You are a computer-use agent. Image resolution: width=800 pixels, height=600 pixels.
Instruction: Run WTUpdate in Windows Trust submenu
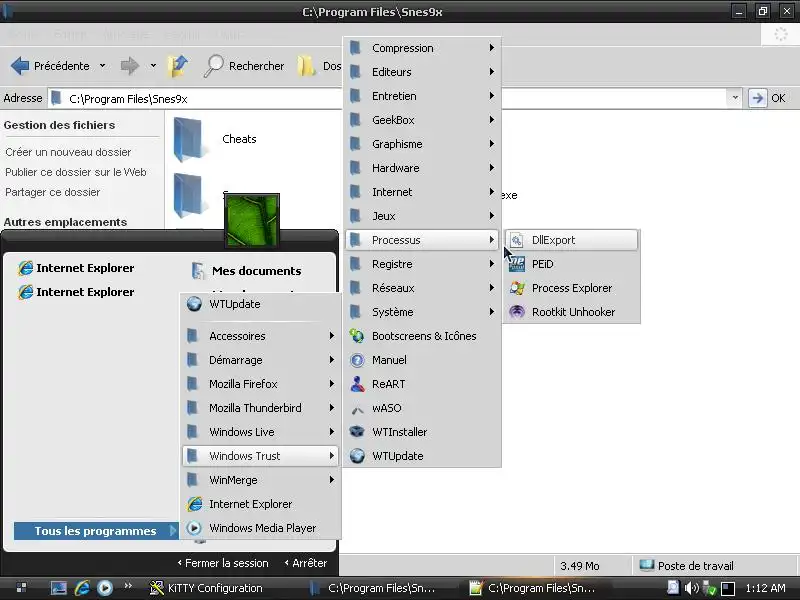pyautogui.click(x=422, y=456)
